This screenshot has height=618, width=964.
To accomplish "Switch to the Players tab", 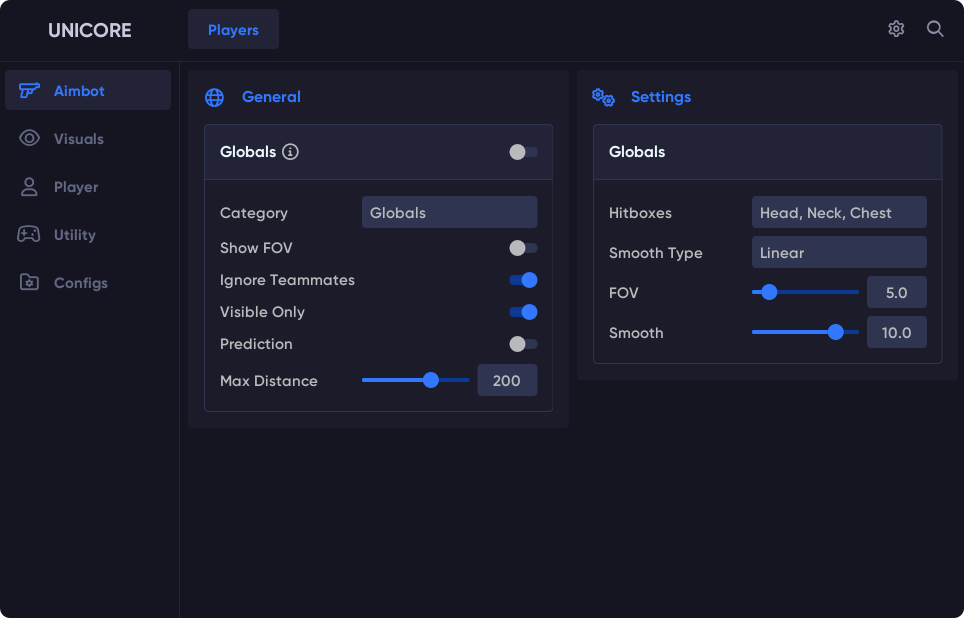I will pyautogui.click(x=233, y=30).
